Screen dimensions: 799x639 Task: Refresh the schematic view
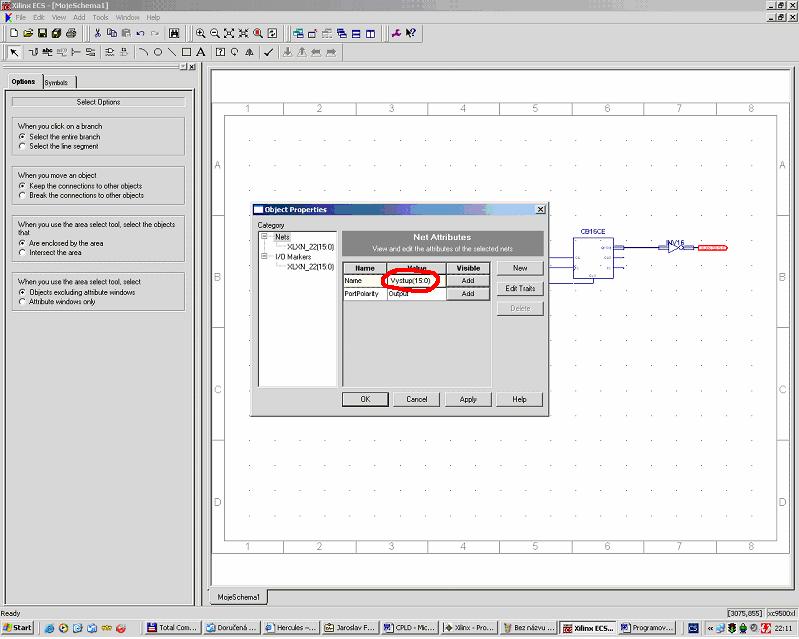pyautogui.click(x=273, y=34)
